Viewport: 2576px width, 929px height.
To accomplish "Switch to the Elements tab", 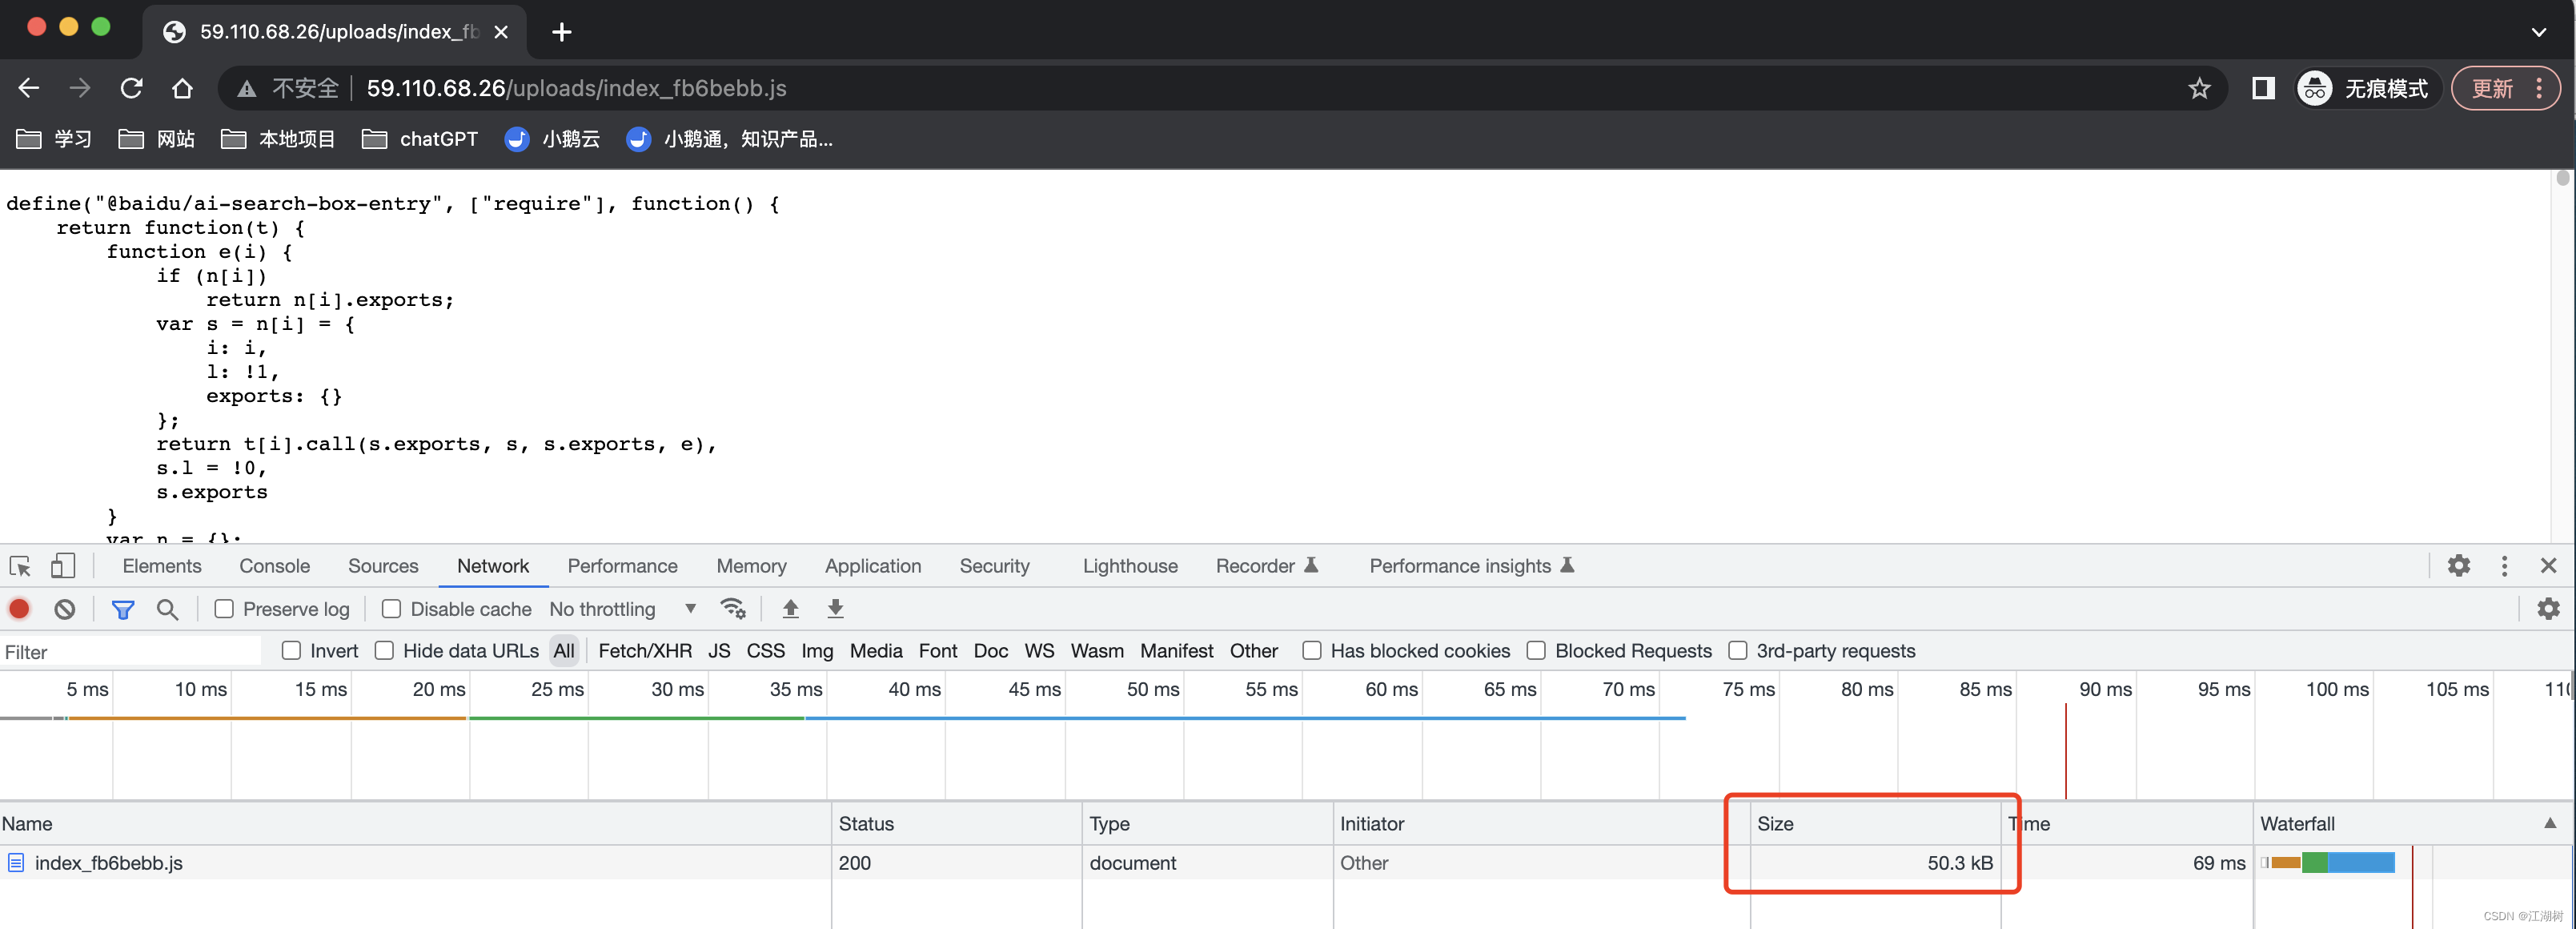I will point(162,566).
